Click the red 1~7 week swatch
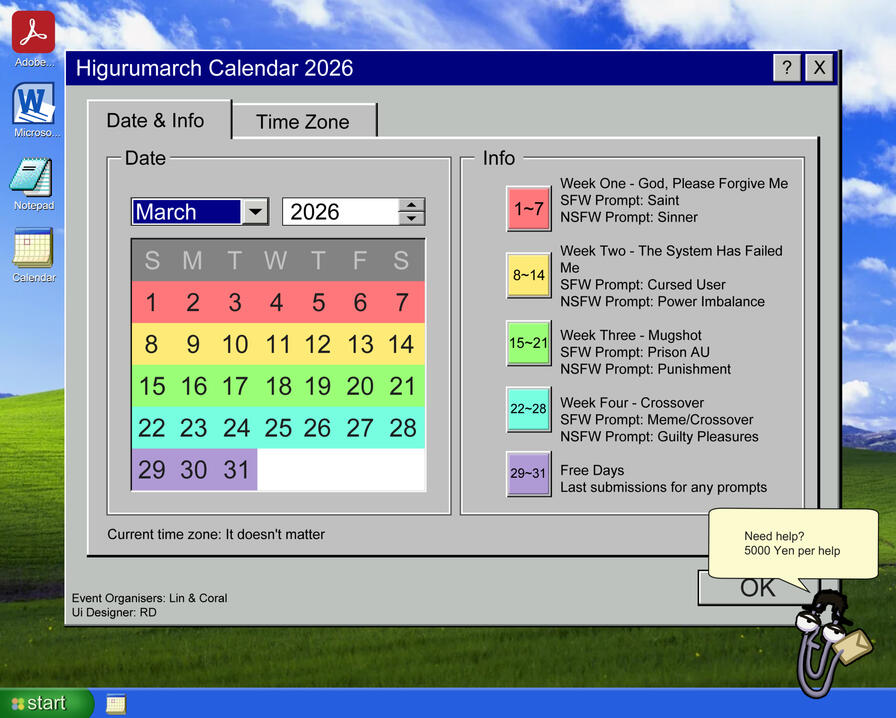Viewport: 896px width, 718px height. pyautogui.click(x=528, y=208)
